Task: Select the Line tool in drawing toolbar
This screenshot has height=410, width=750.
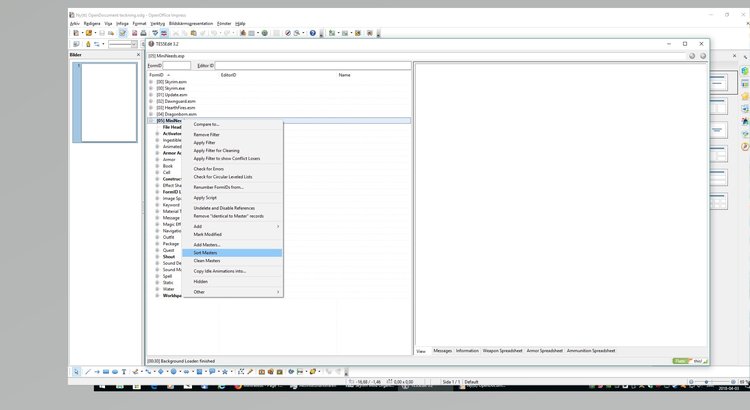Action: (x=88, y=372)
